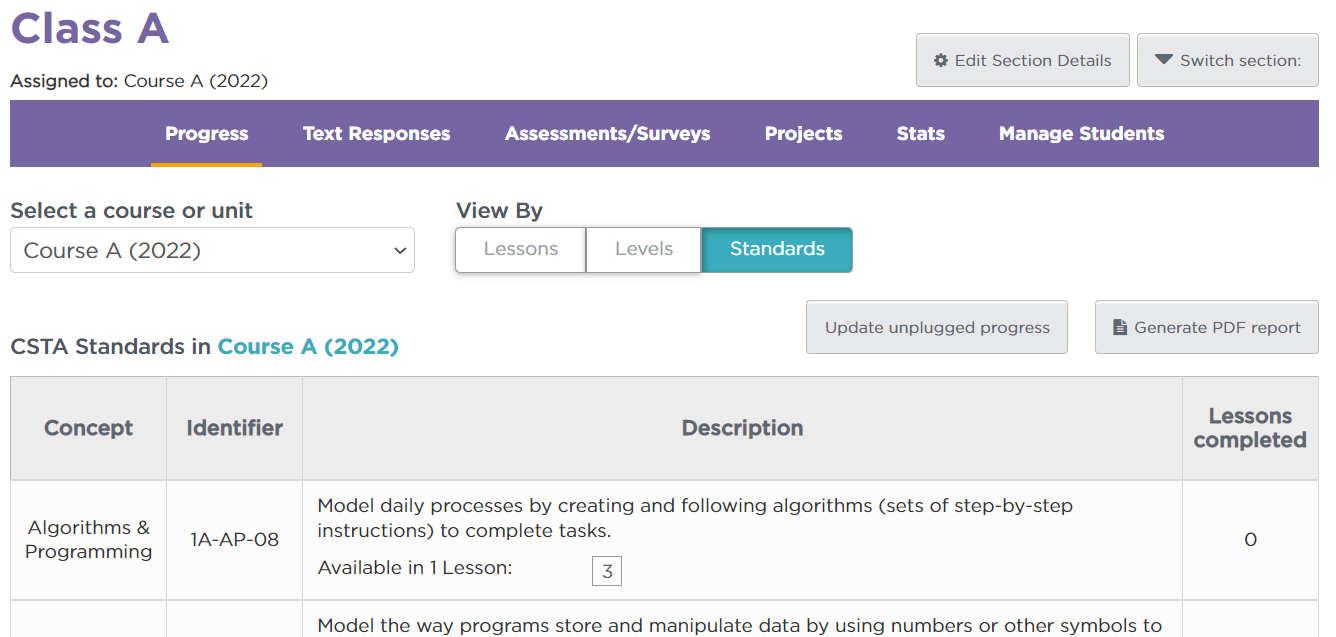1336x637 pixels.
Task: Click the Generate PDF report button
Action: pyautogui.click(x=1206, y=327)
